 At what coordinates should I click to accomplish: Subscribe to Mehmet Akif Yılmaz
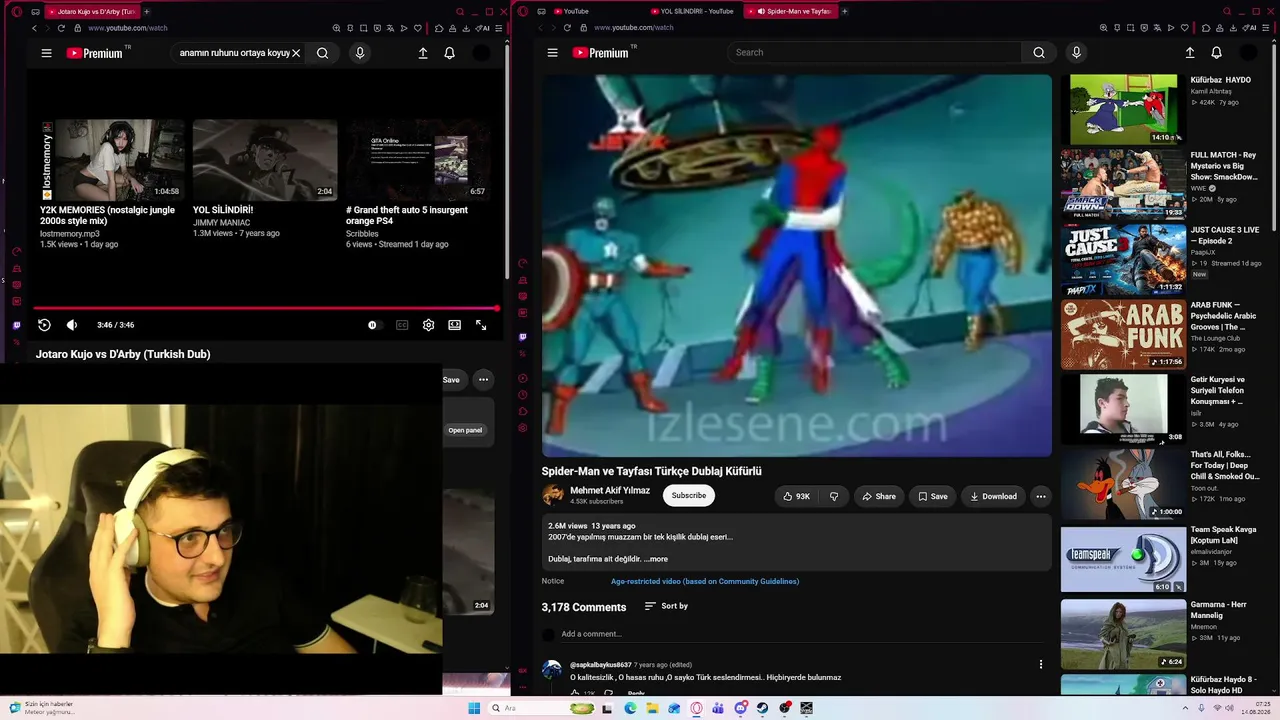[x=689, y=496]
